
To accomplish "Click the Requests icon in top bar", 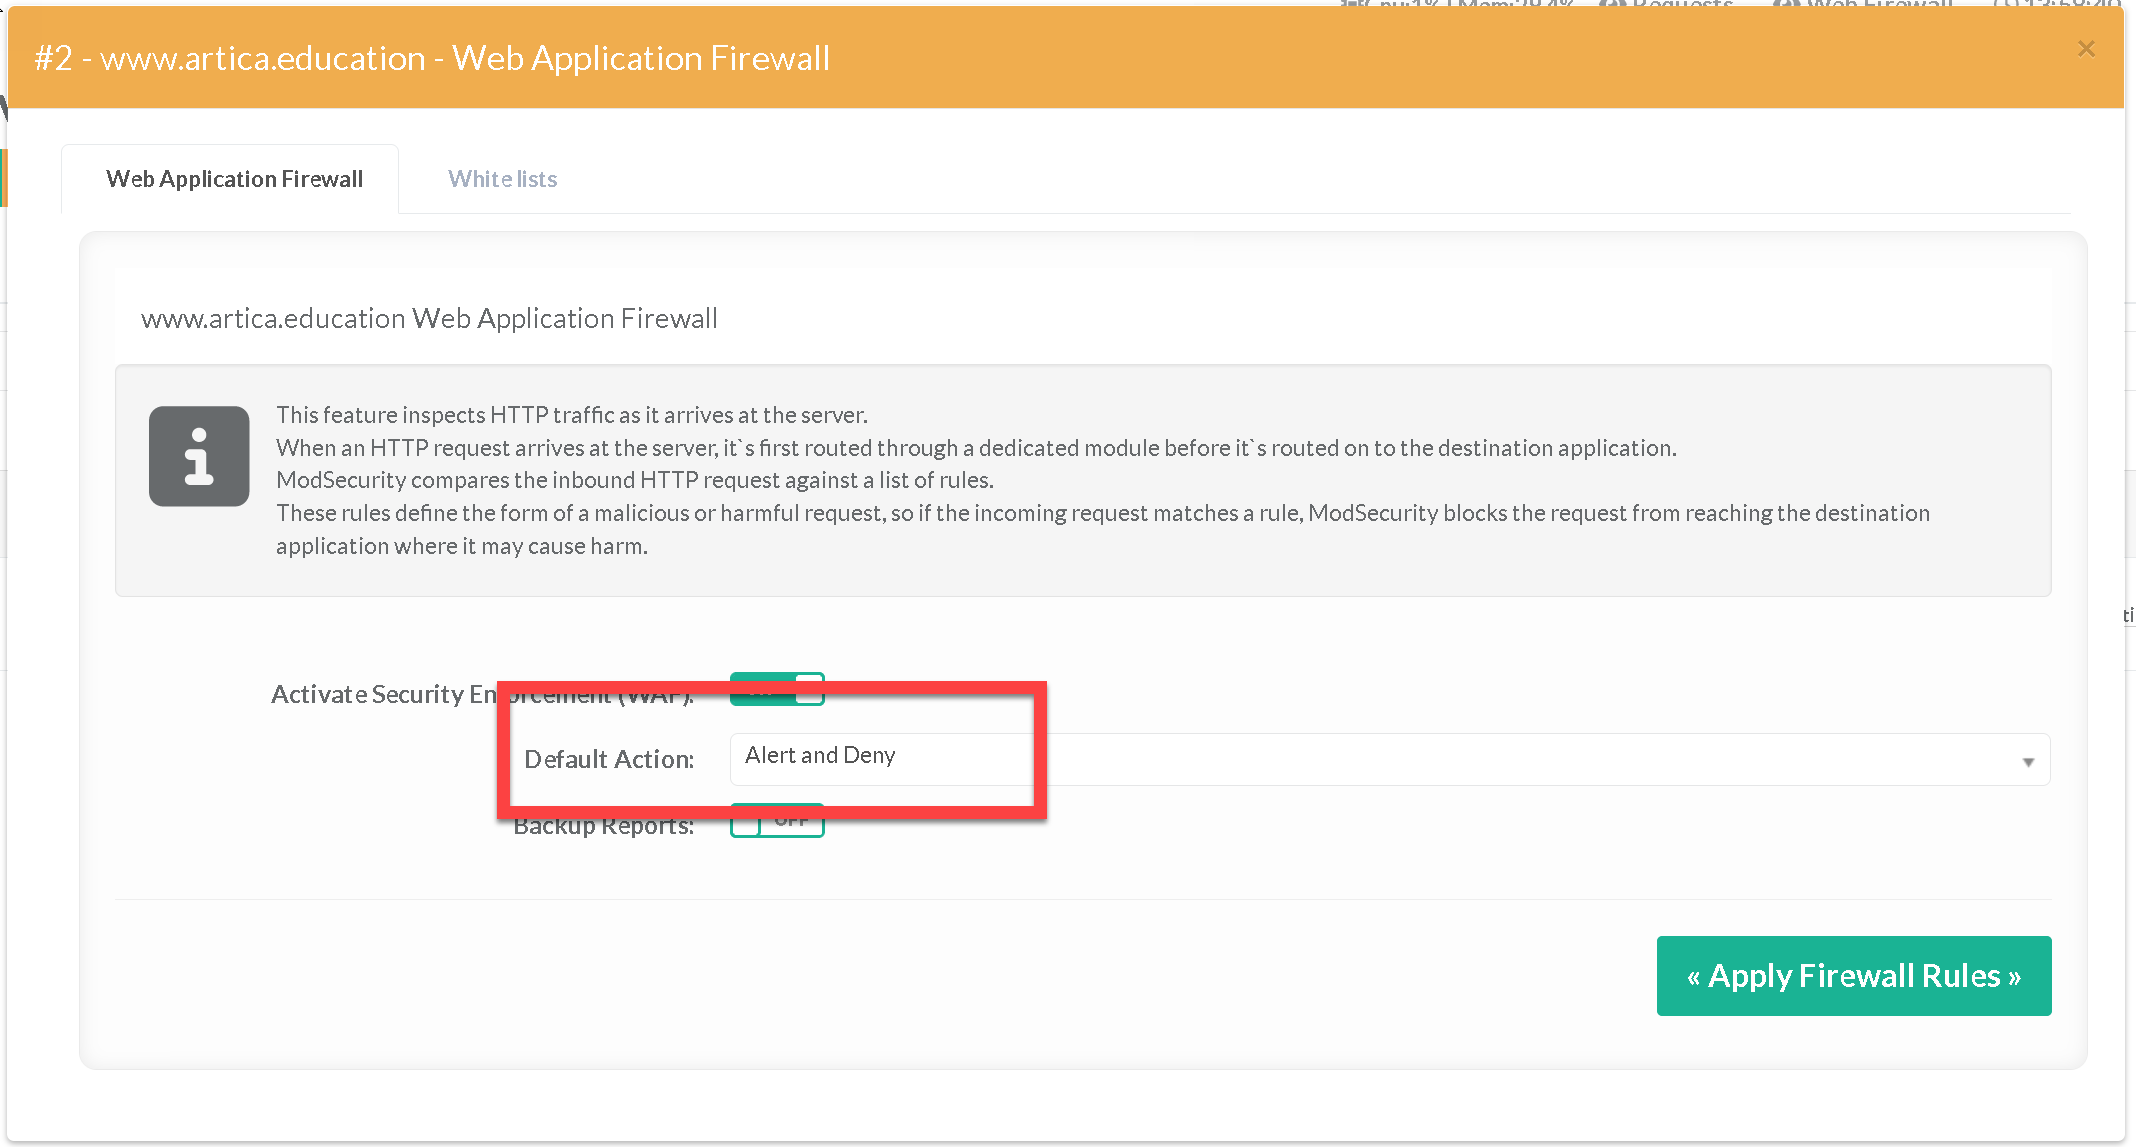I will 1614,4.
